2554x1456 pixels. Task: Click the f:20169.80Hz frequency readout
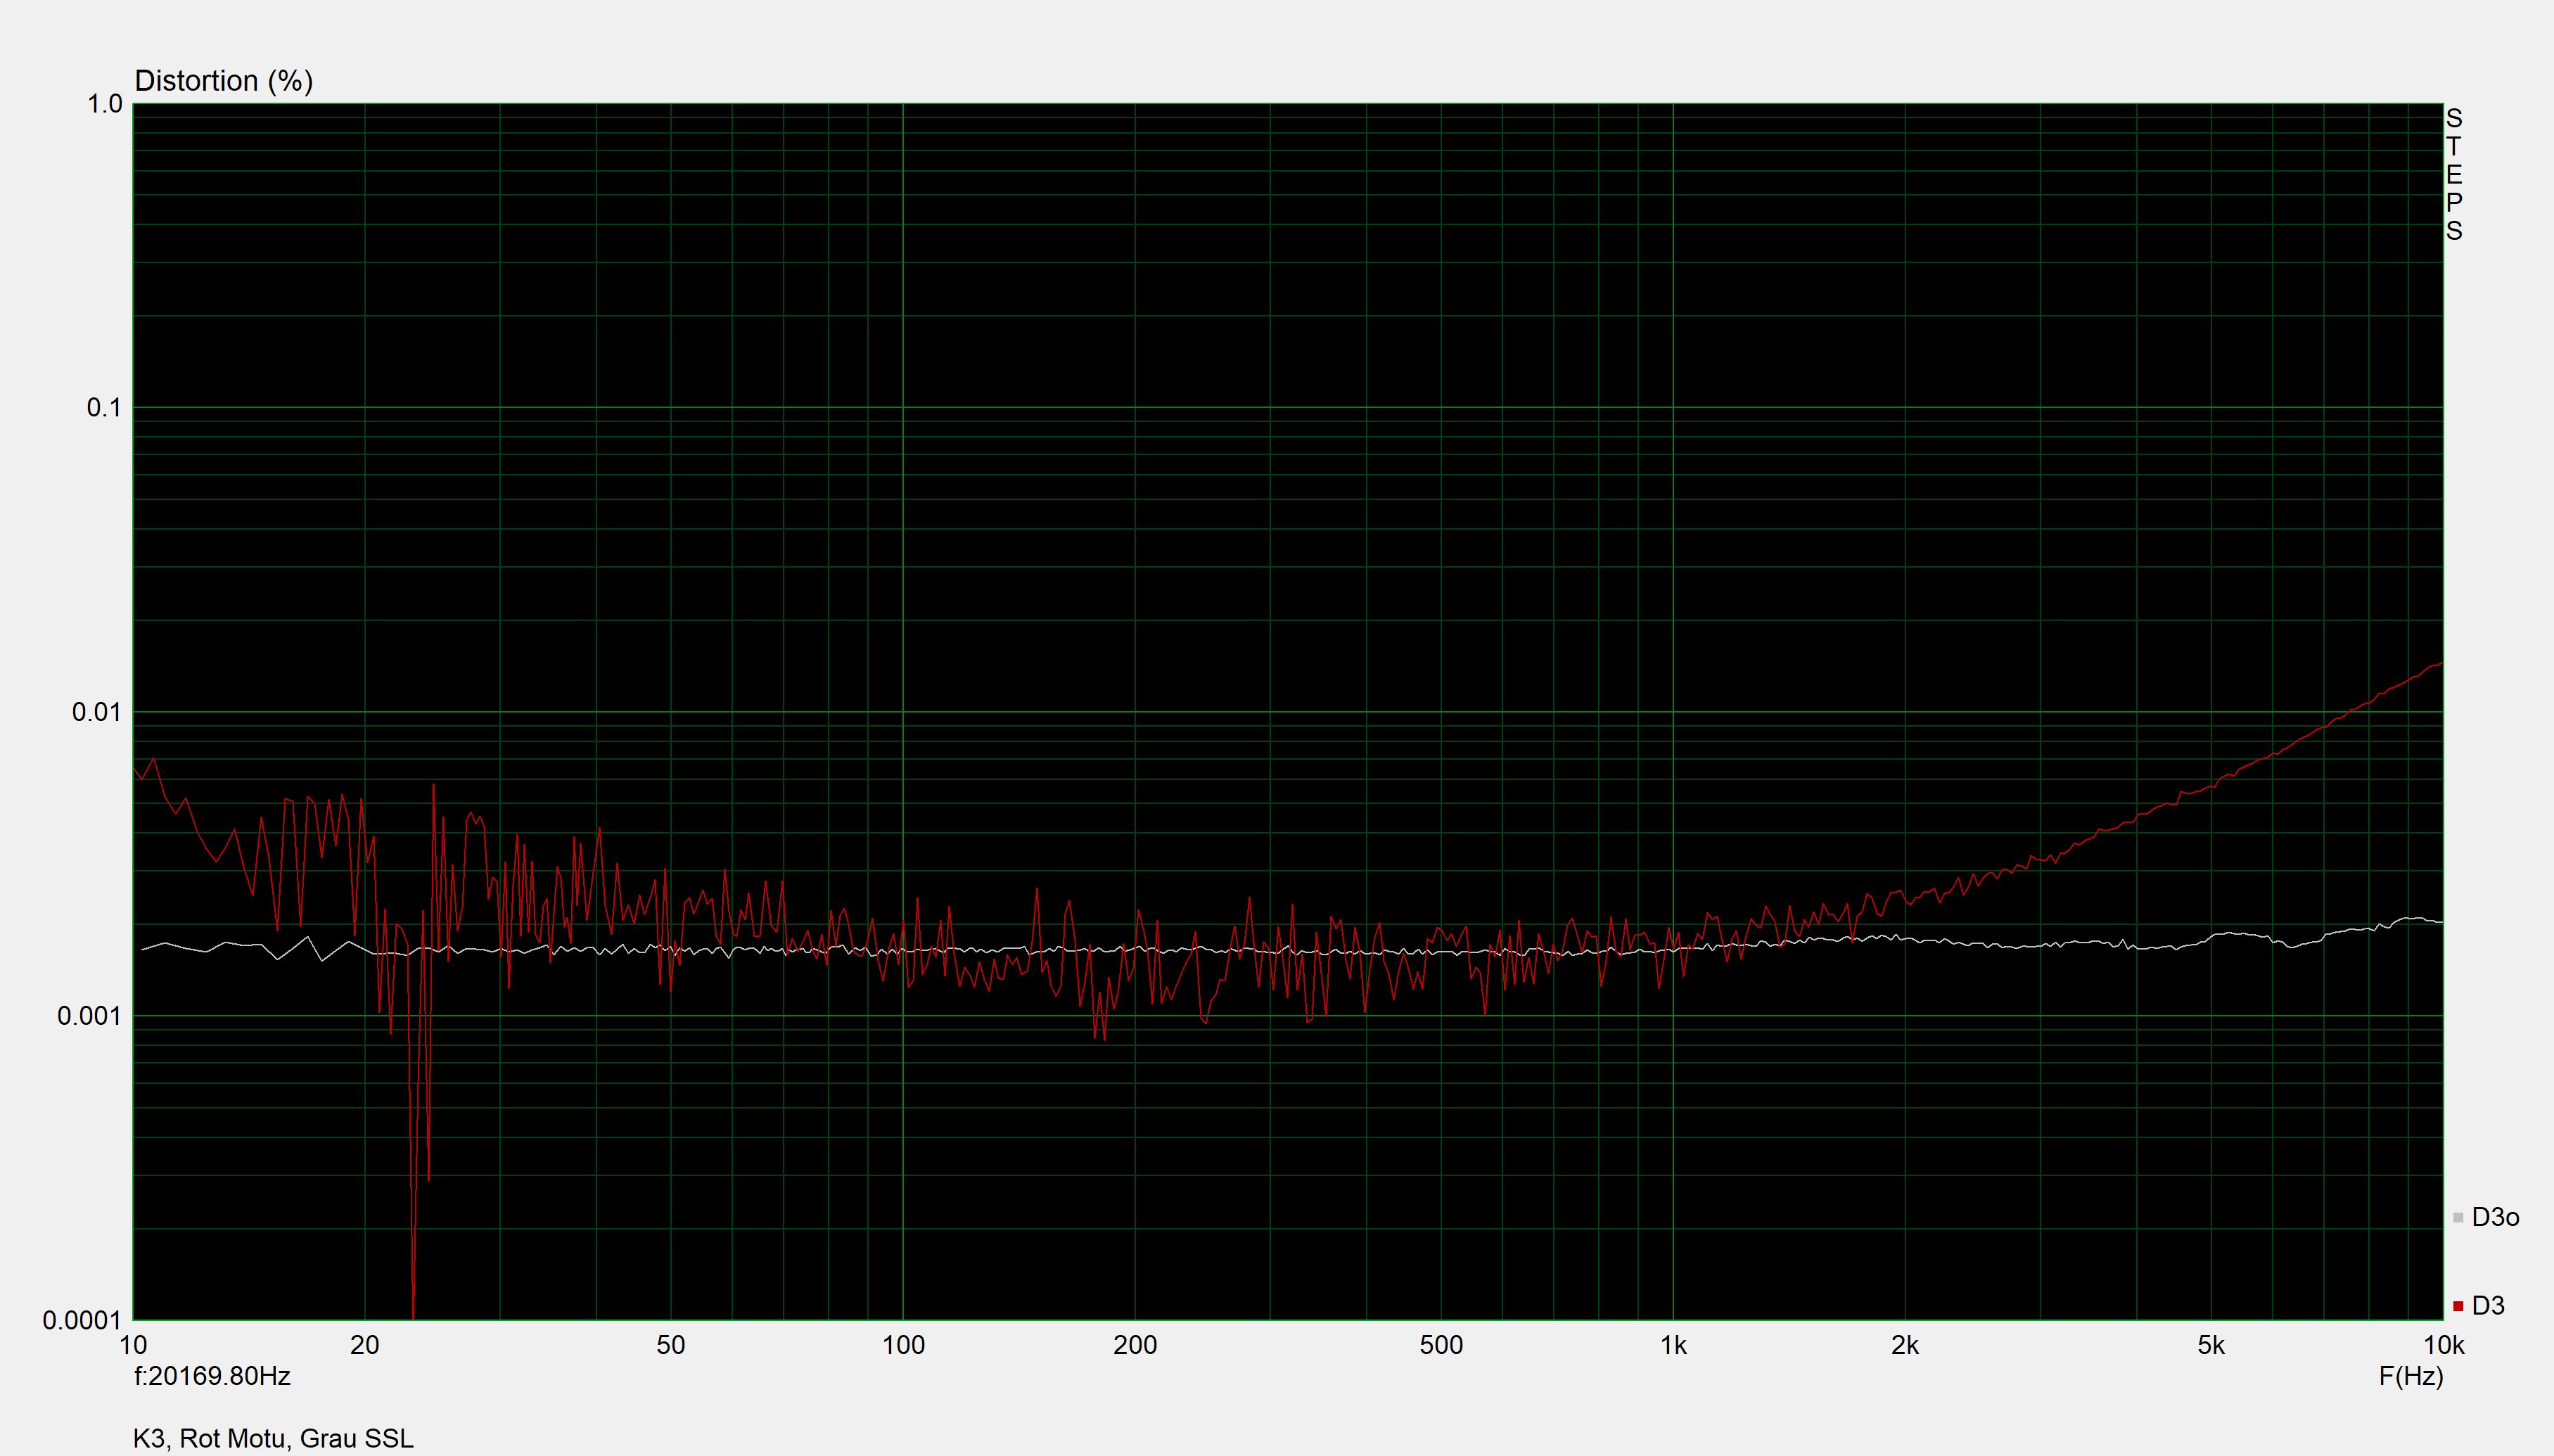point(212,1376)
